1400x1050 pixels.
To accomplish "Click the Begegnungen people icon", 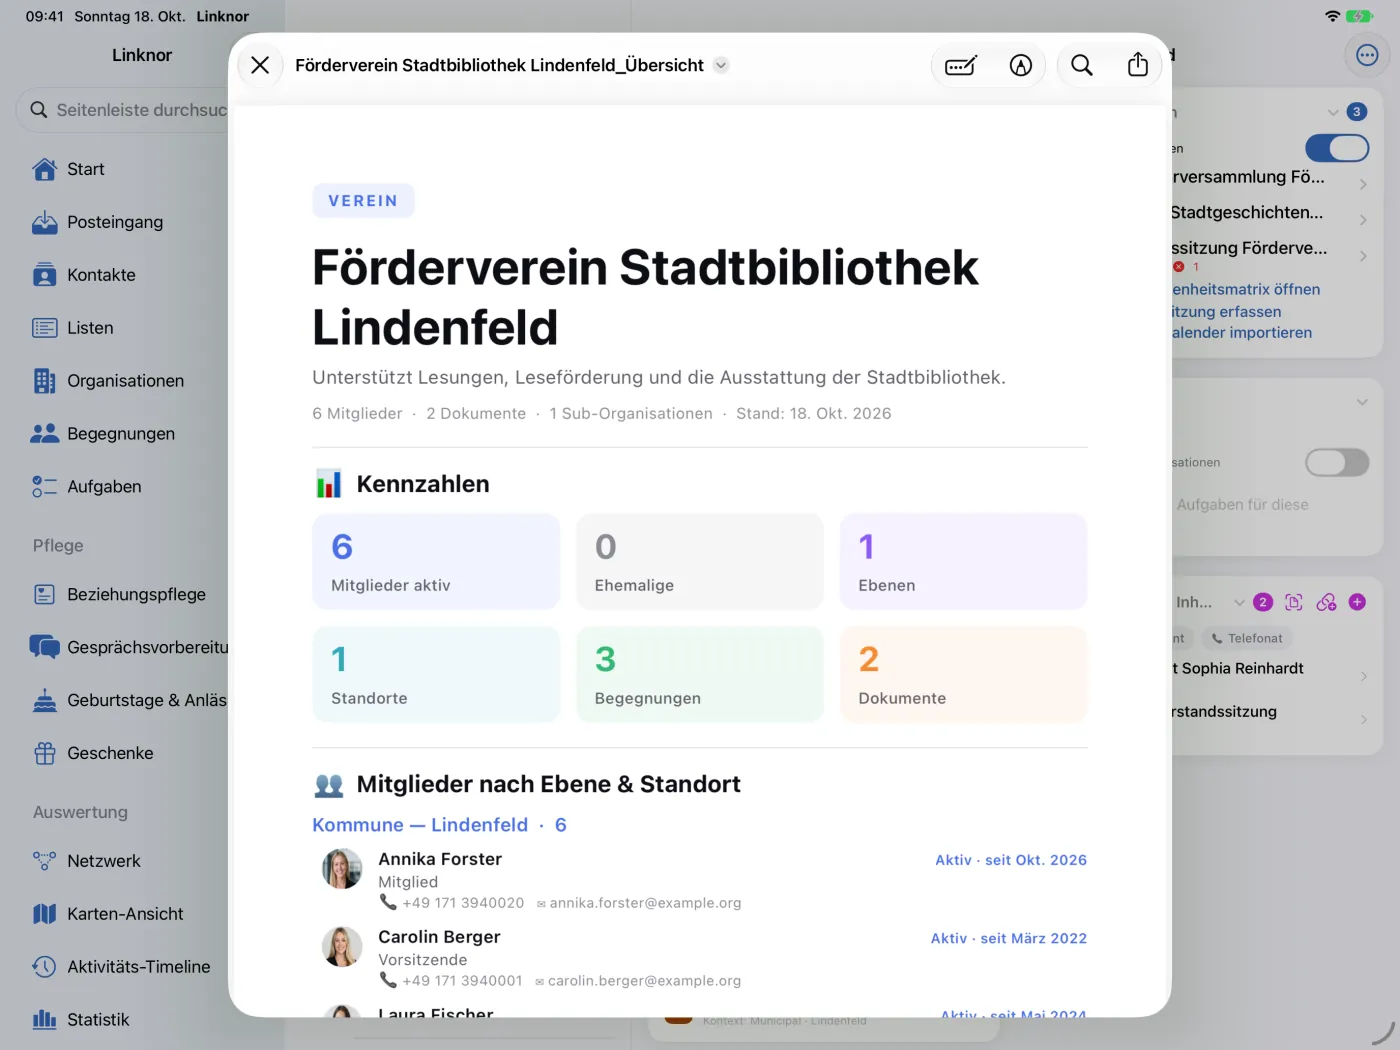I will [44, 434].
